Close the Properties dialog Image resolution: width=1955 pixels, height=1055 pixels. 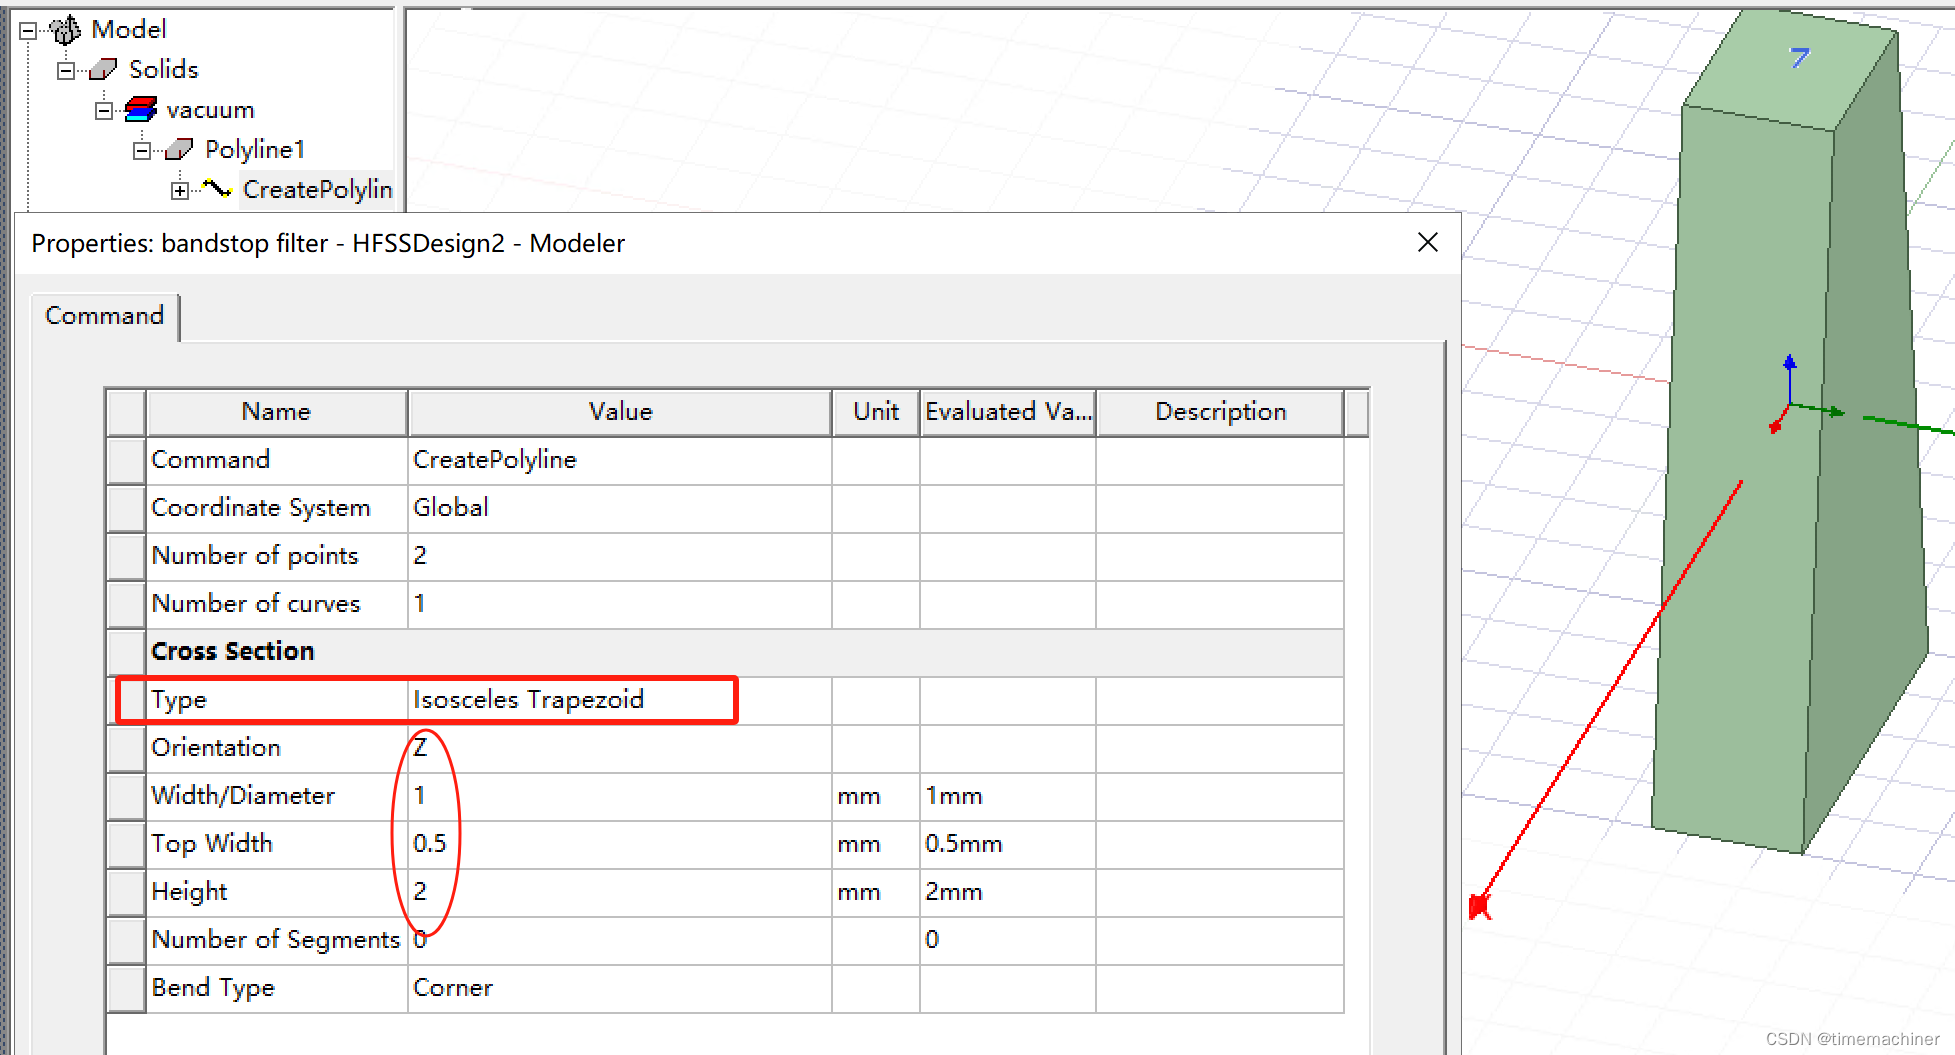click(x=1427, y=242)
